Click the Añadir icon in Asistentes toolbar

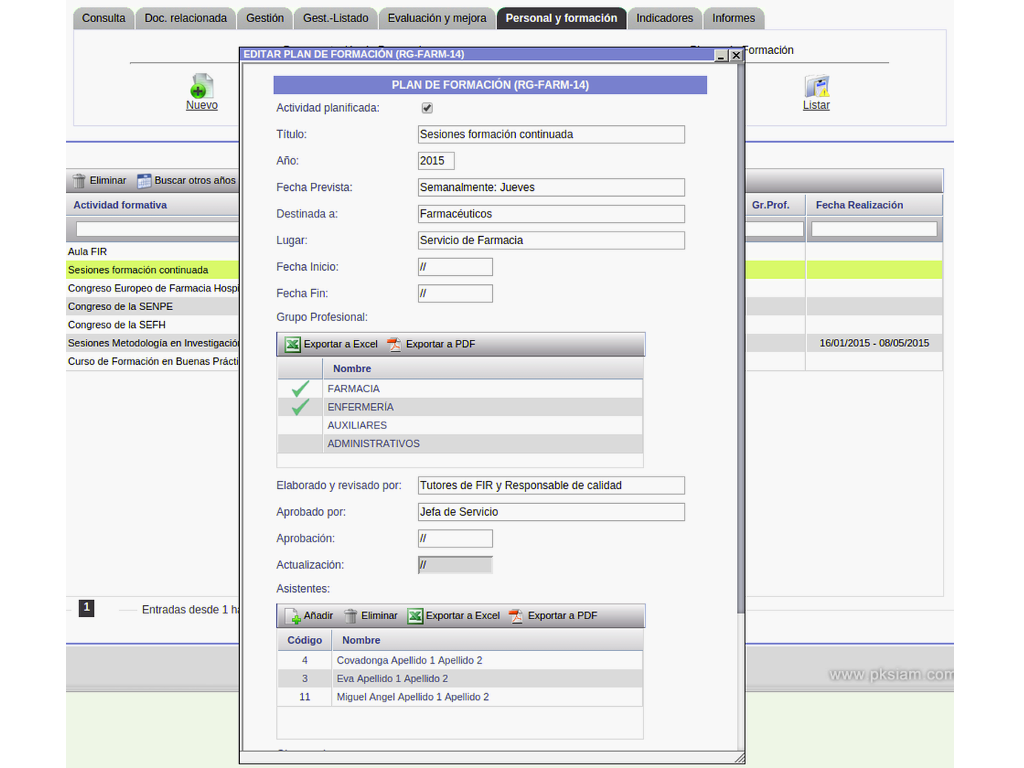(293, 616)
